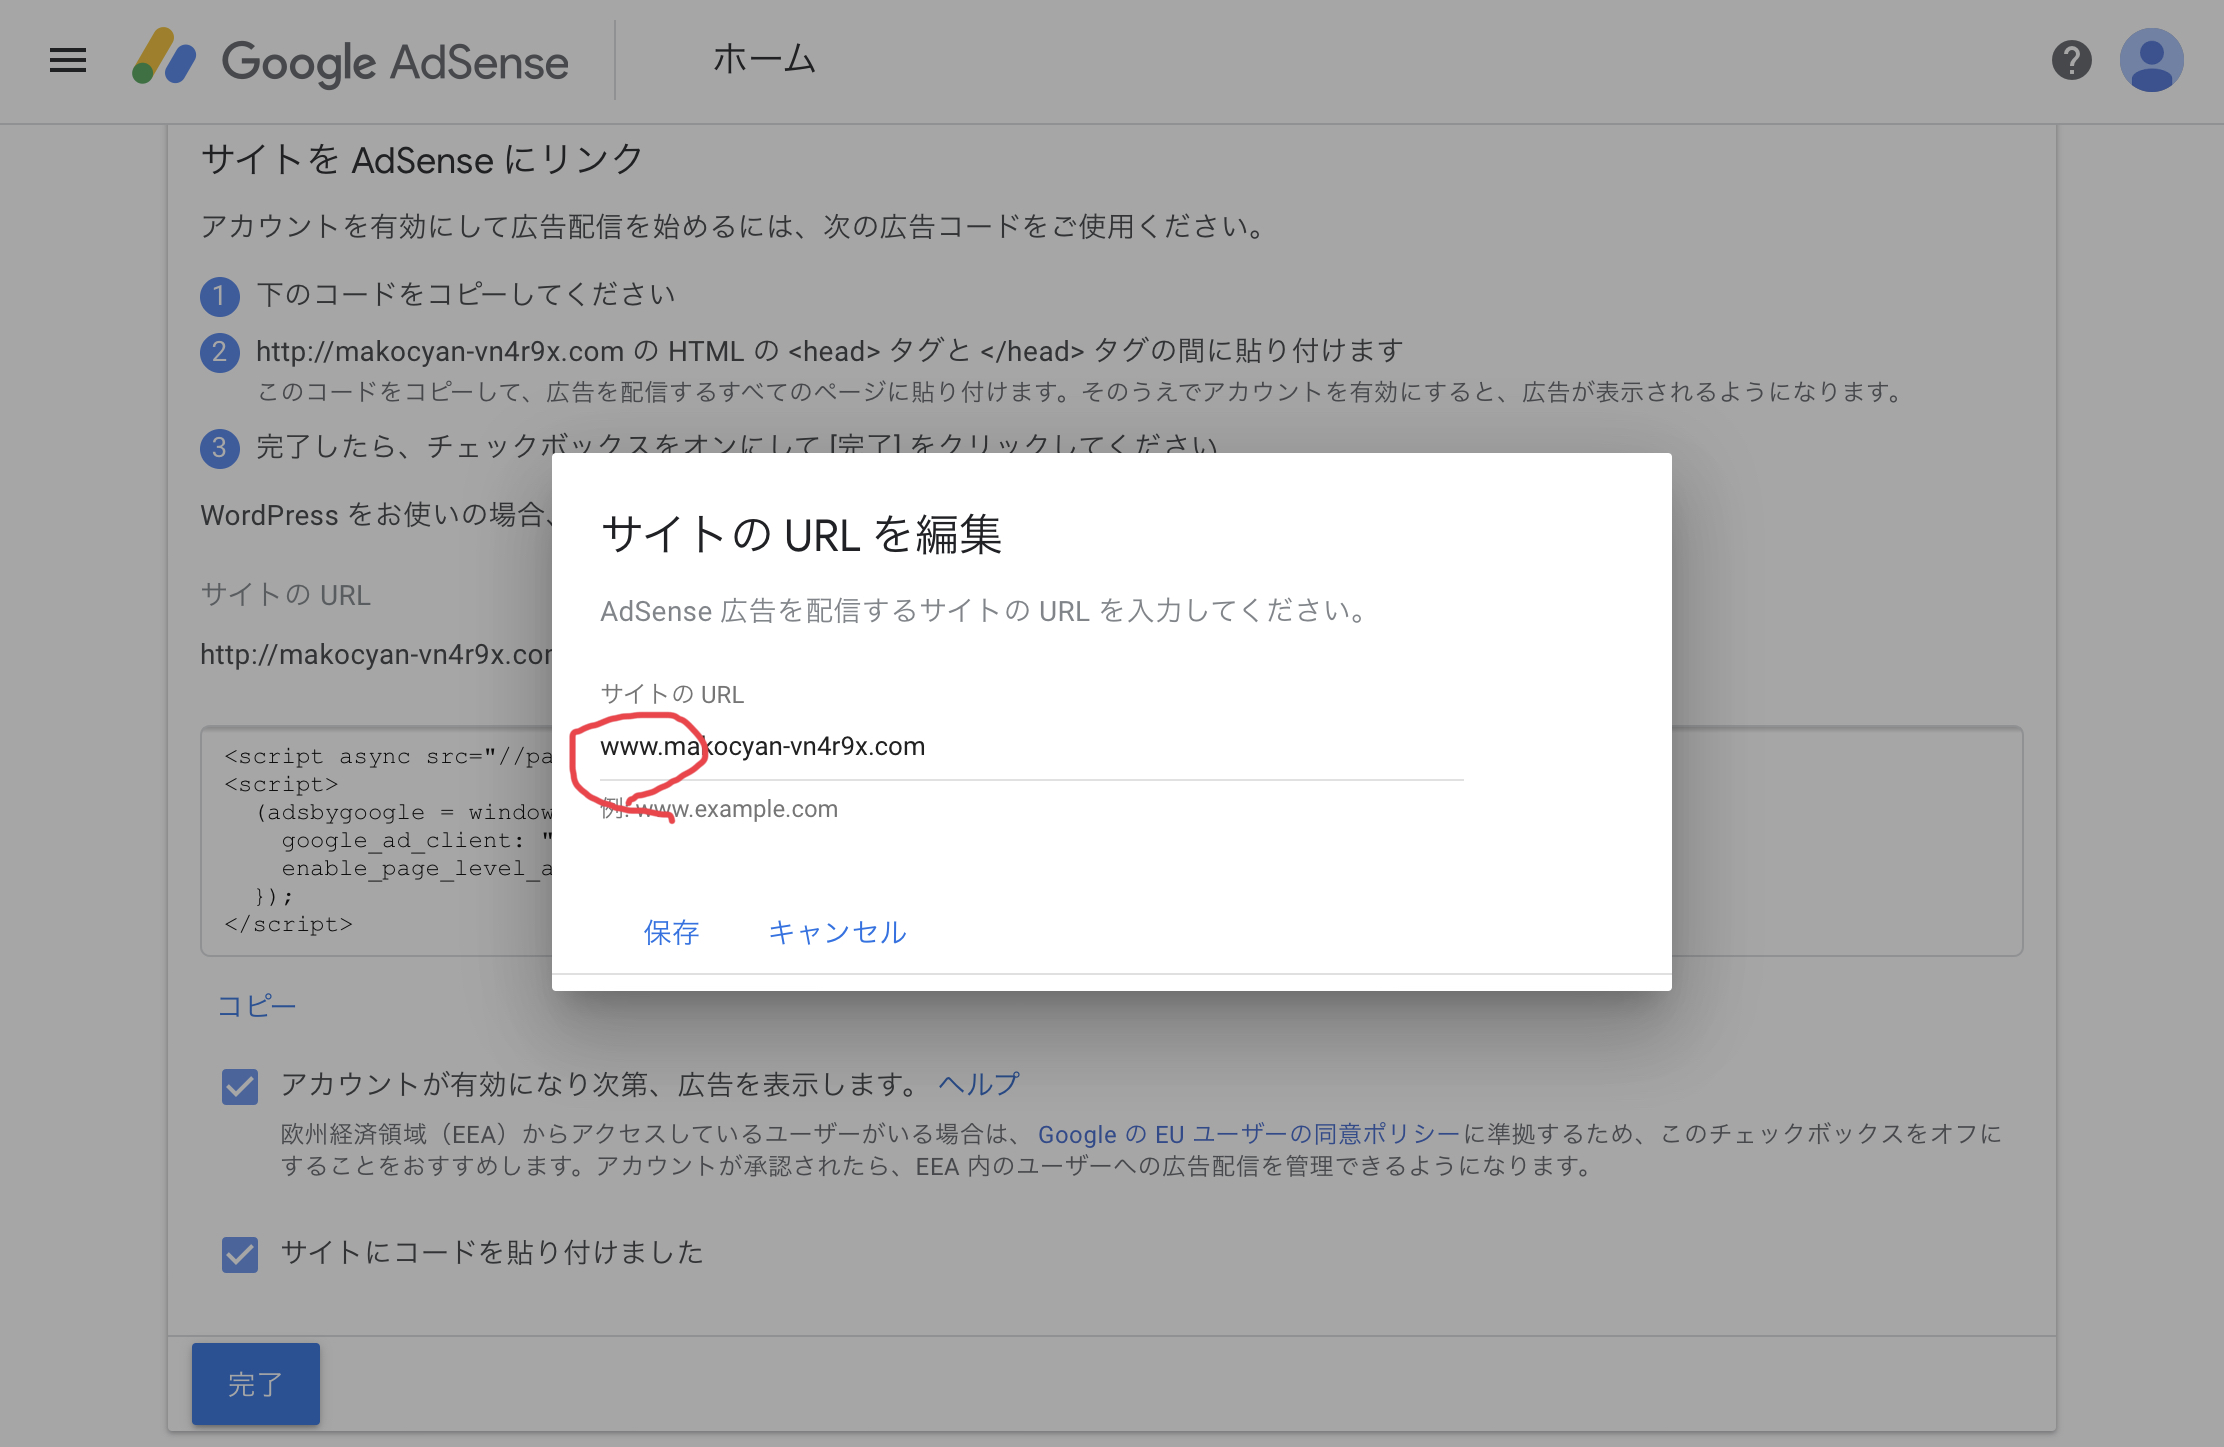Screen dimensions: 2224x1447
Task: Open the hamburger navigation menu
Action: (x=68, y=61)
